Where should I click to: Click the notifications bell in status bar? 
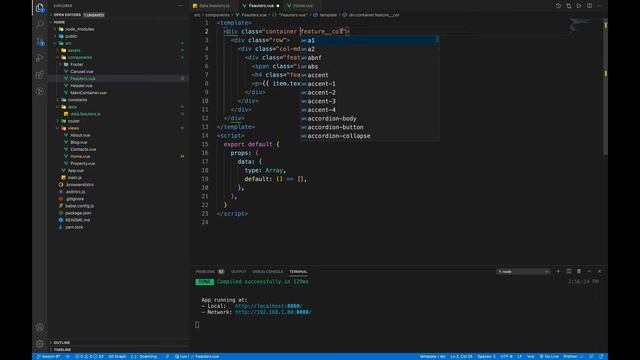coord(601,356)
